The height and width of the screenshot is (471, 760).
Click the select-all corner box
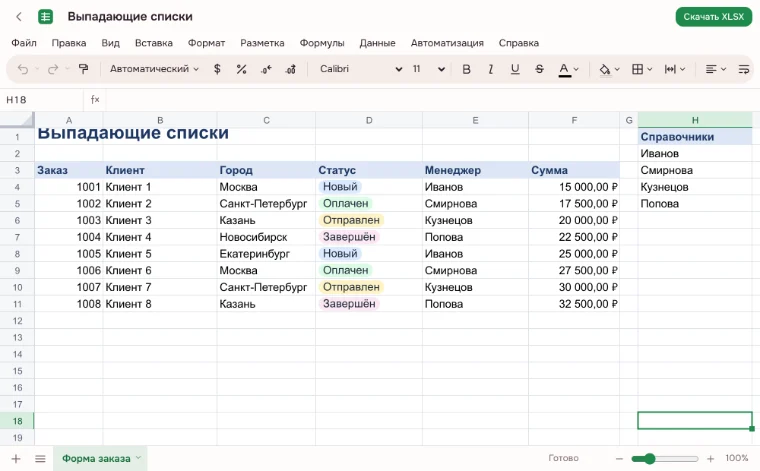[x=17, y=120]
